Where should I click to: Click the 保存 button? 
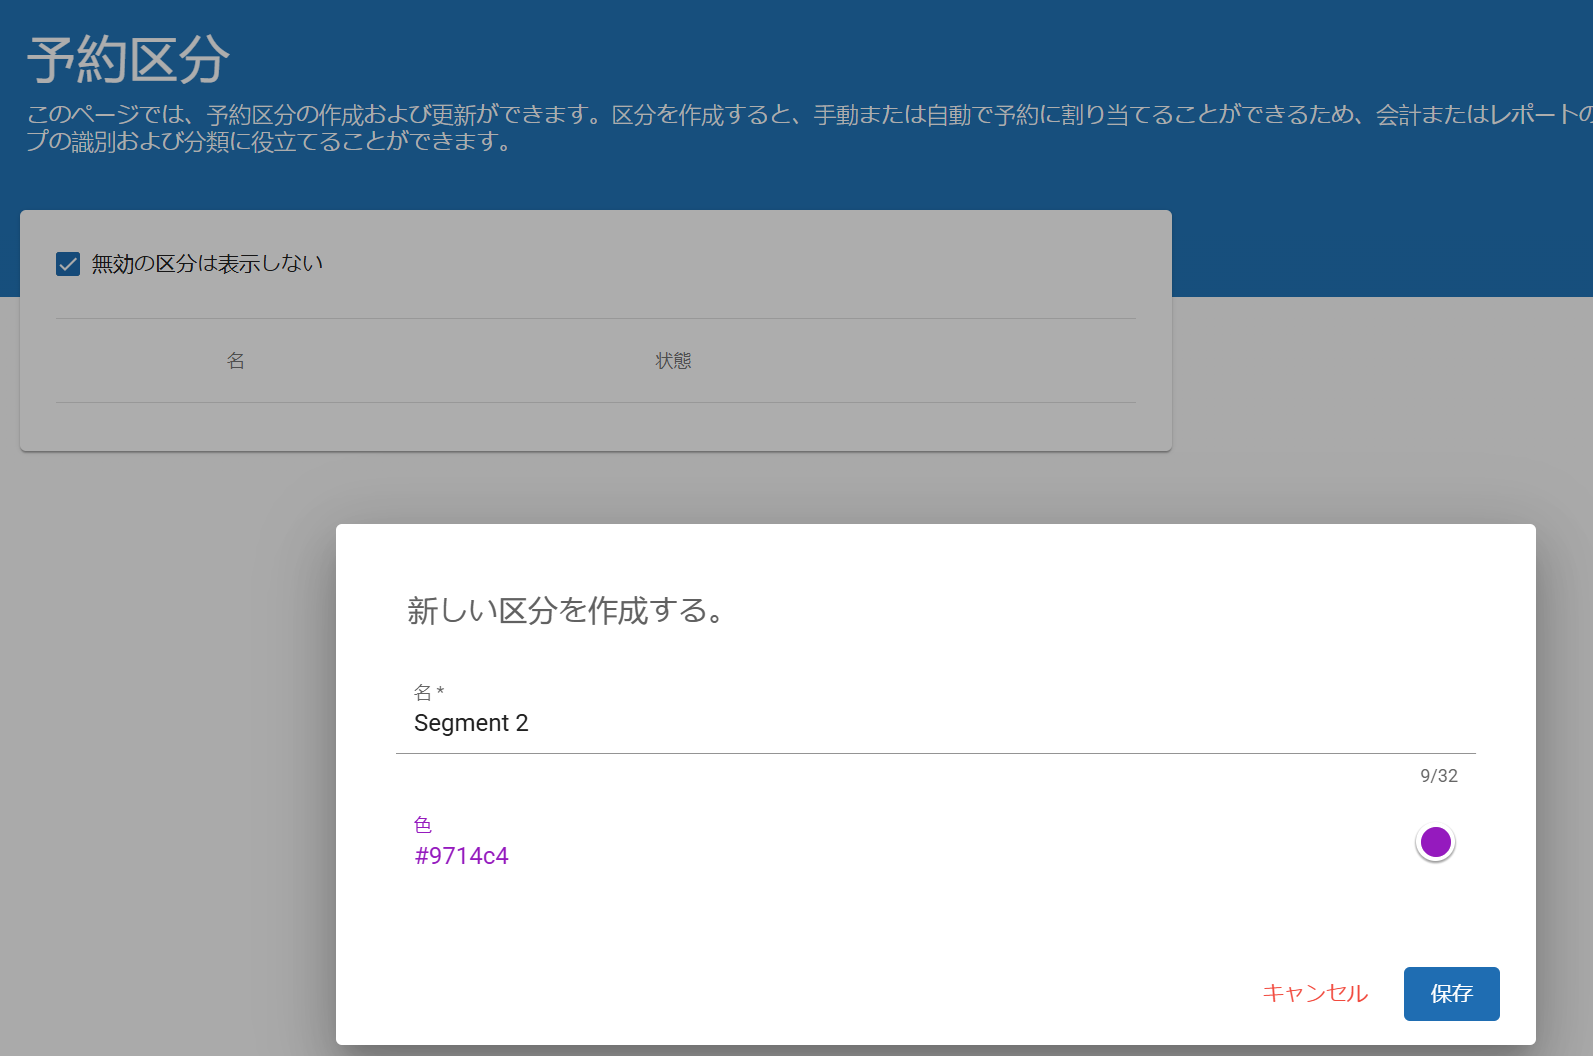(1451, 994)
